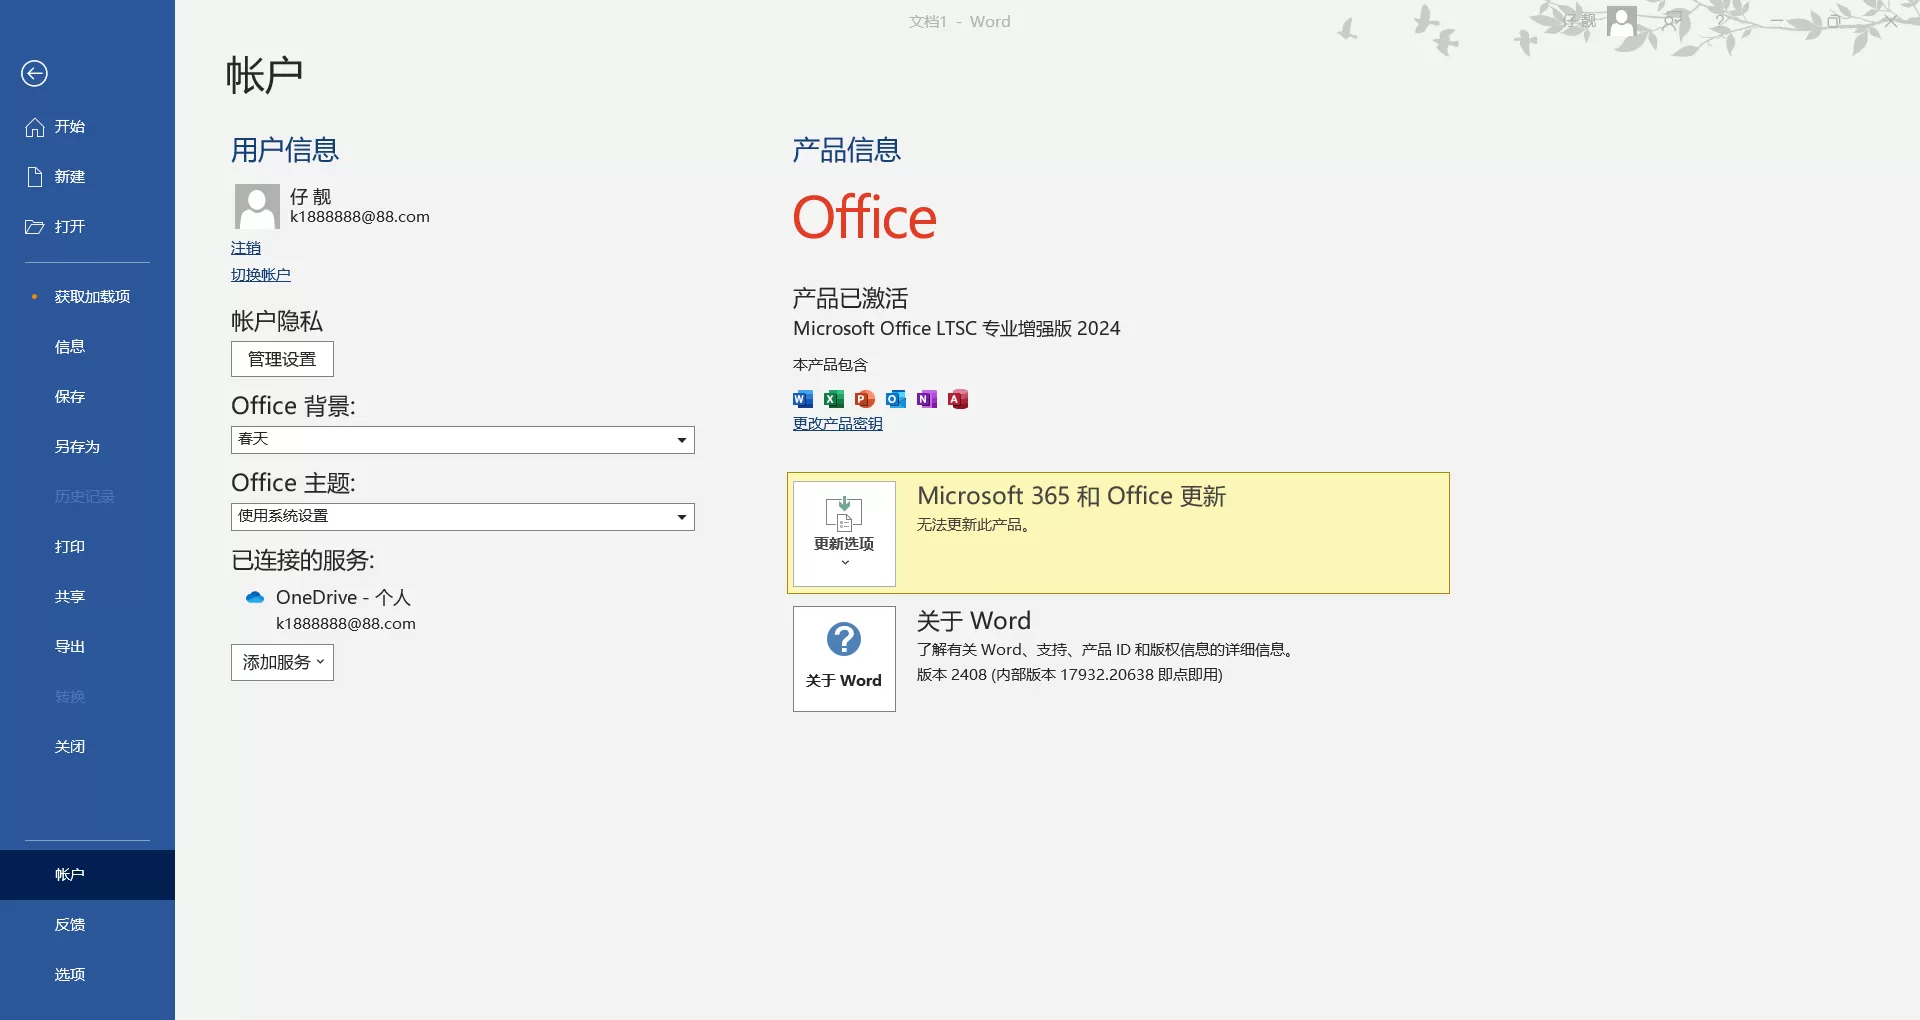
Task: Click the 注销 link
Action: (246, 247)
